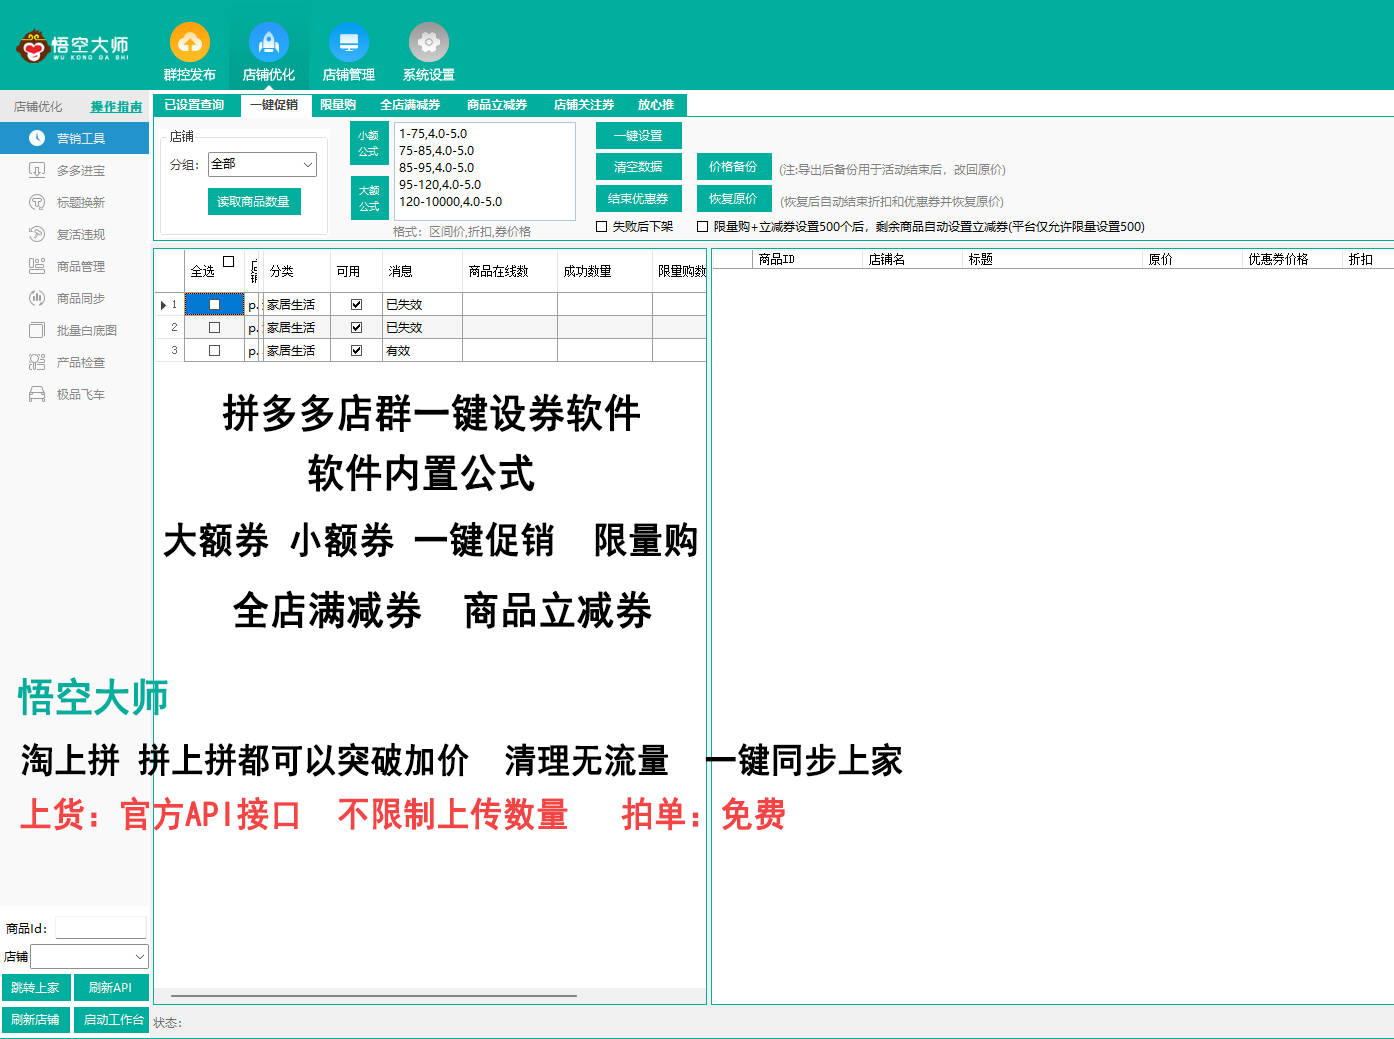Viewport: 1394px width, 1039px height.
Task: Click the 清空数据 button
Action: 638,167
